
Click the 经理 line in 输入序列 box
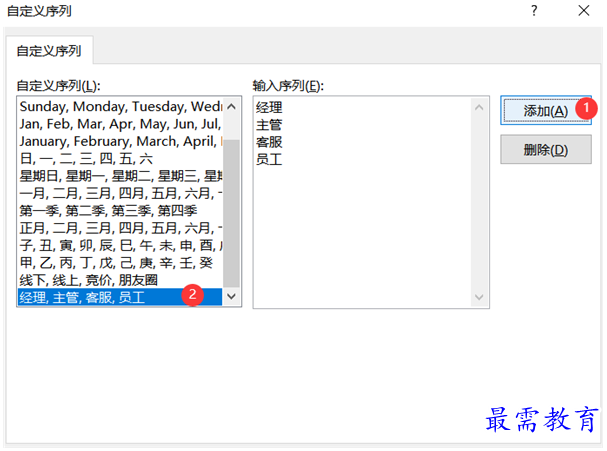pos(269,107)
